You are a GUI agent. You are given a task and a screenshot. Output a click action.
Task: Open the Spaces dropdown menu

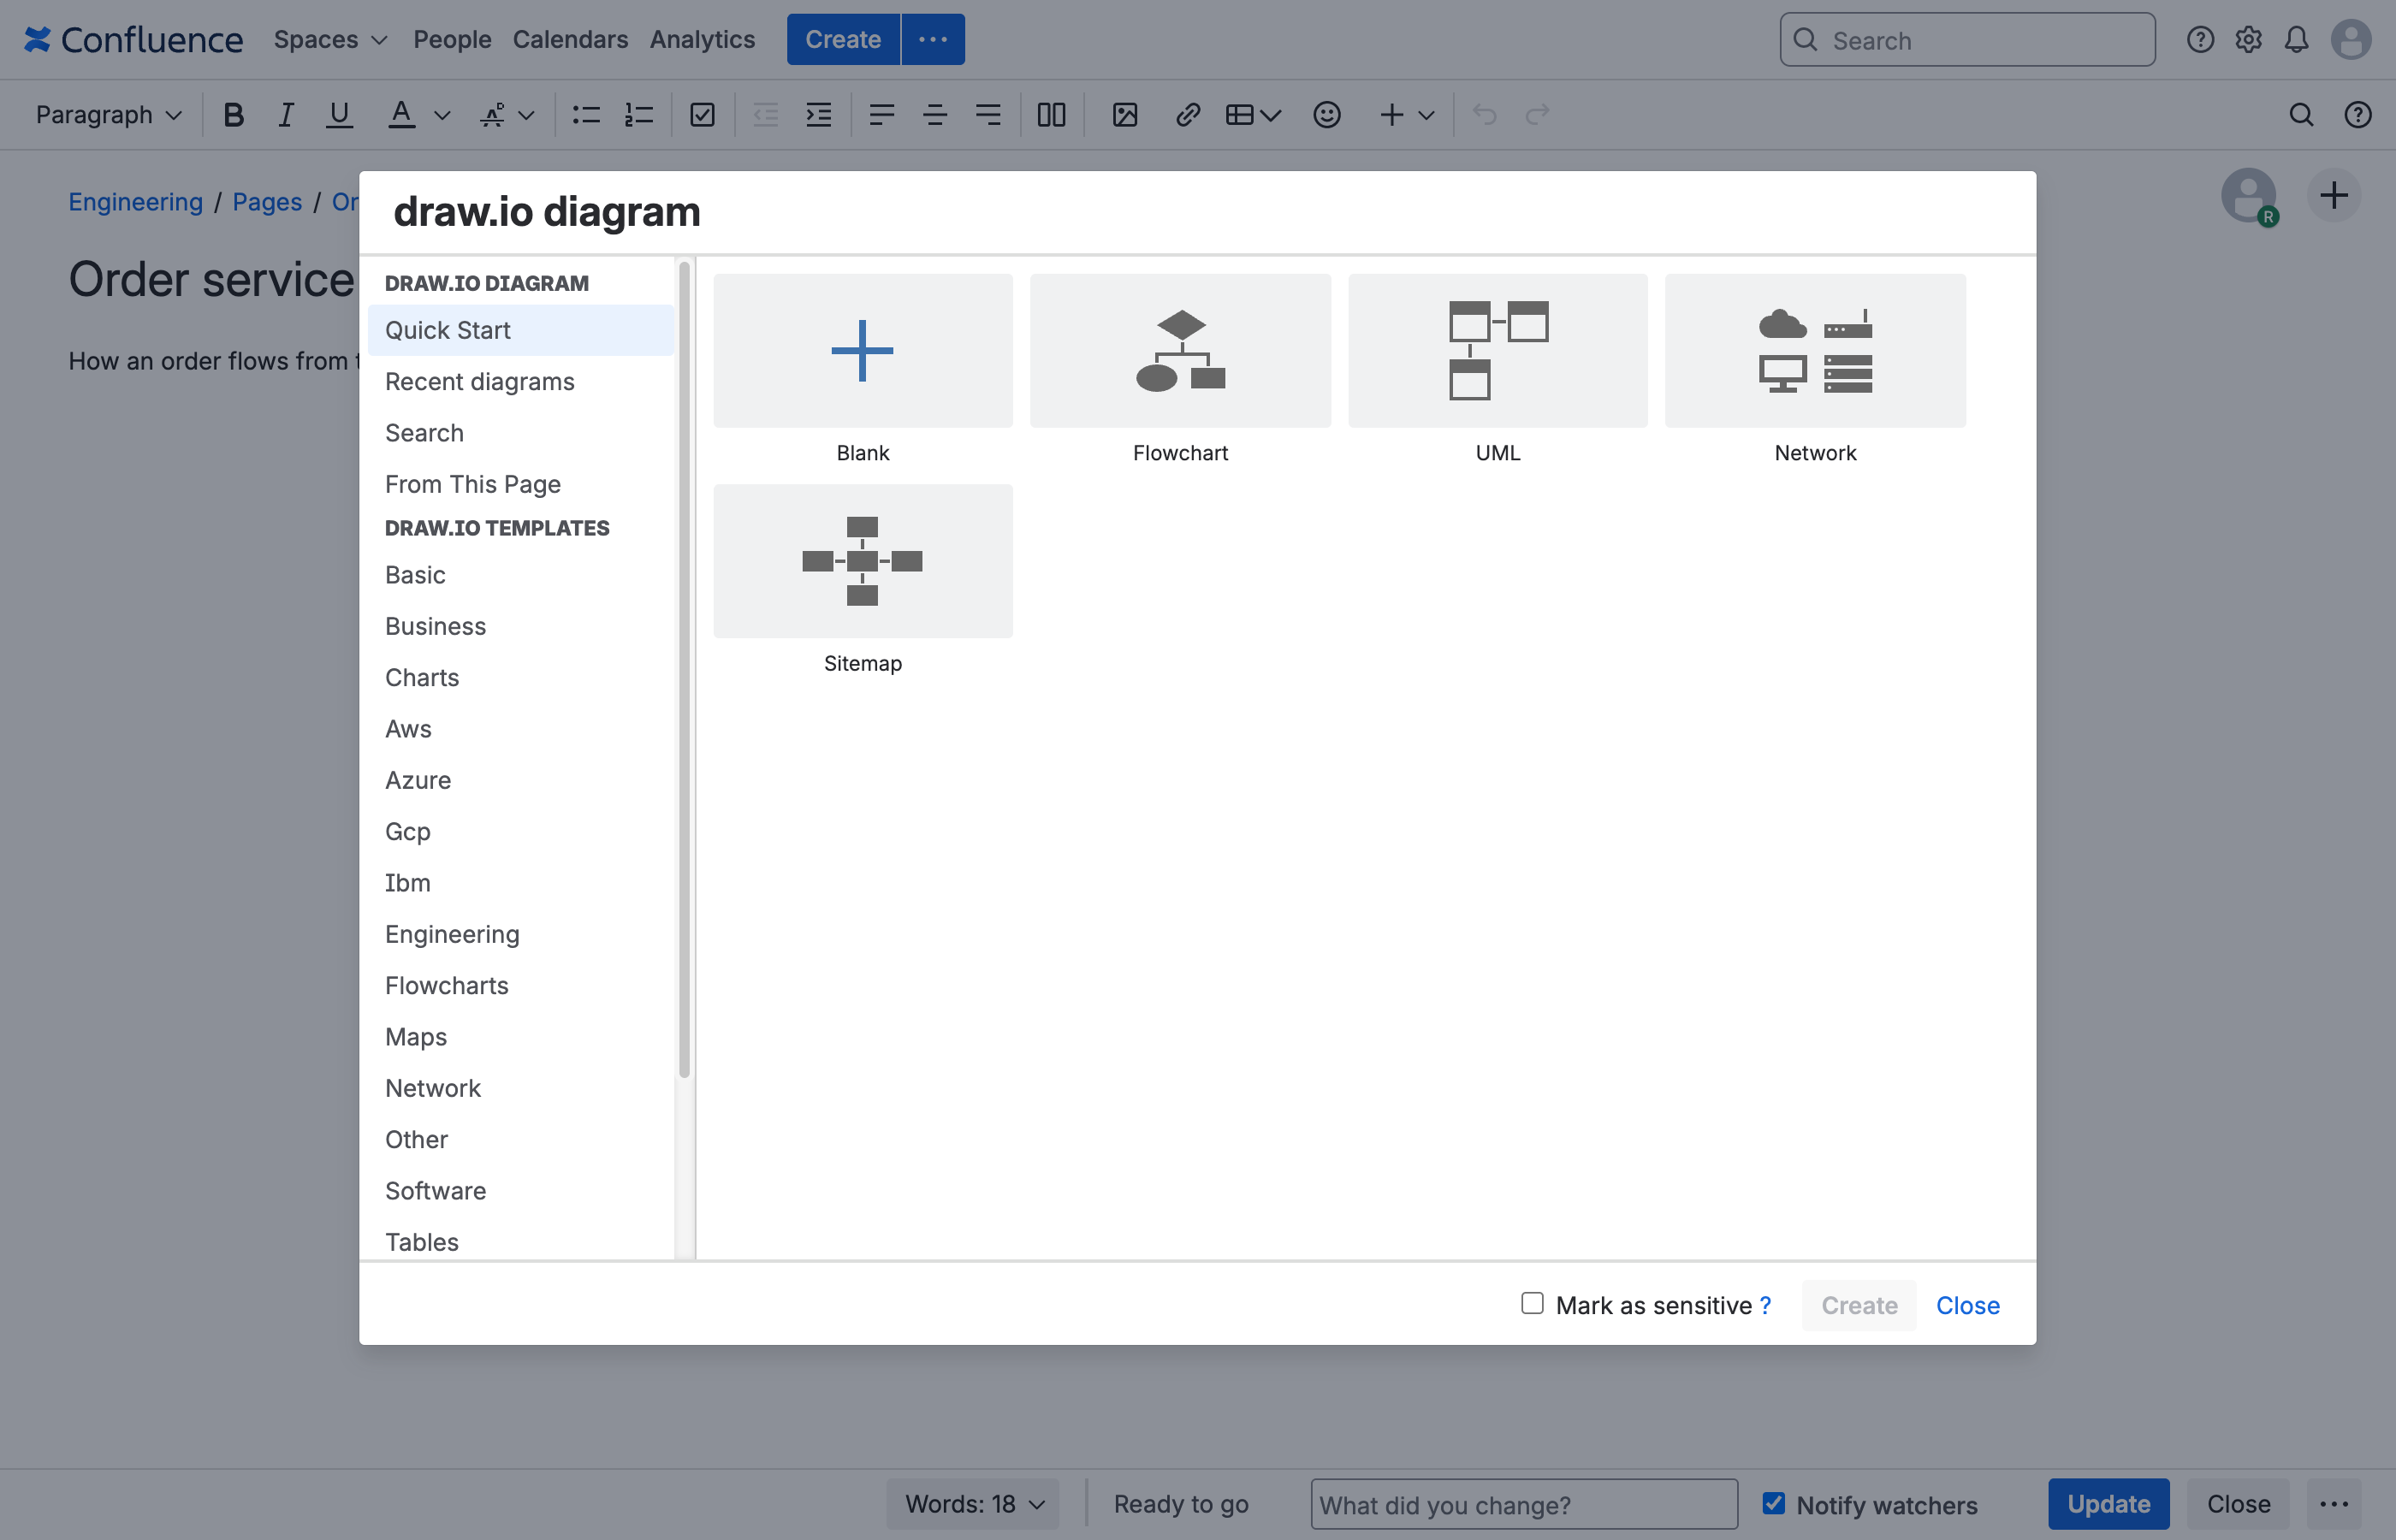pos(330,40)
